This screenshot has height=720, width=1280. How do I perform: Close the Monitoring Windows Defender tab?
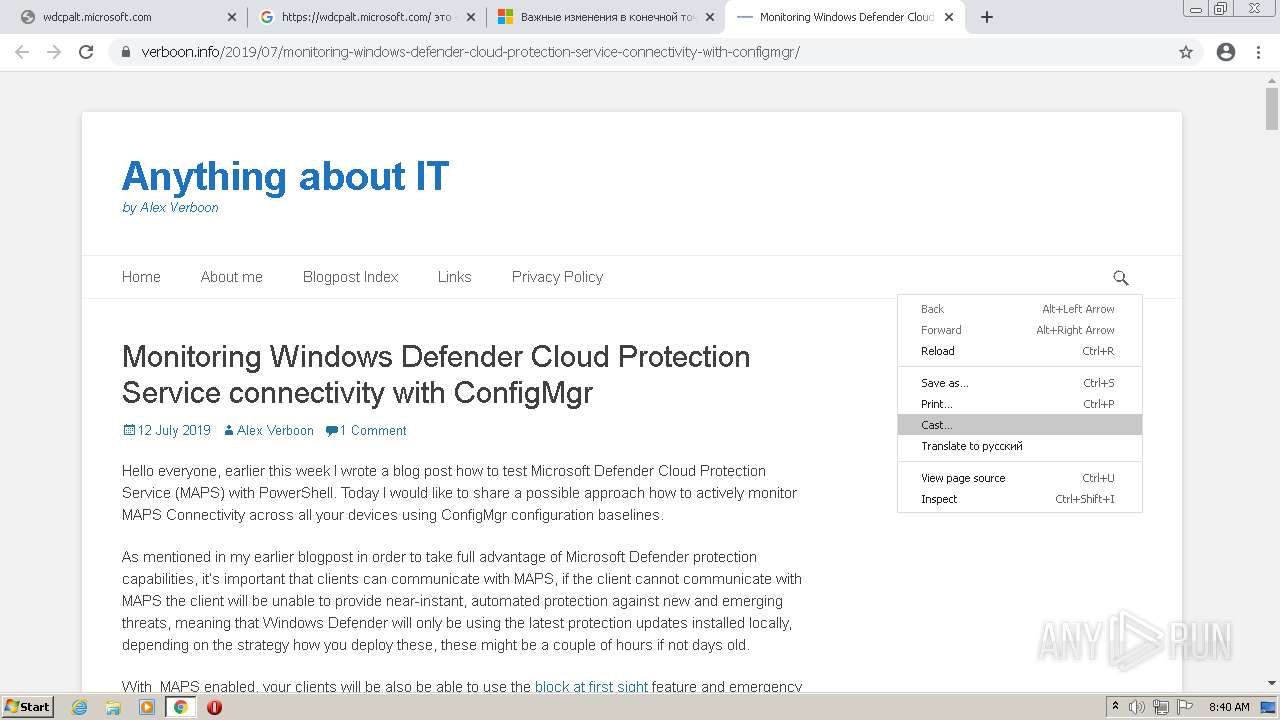tap(949, 17)
